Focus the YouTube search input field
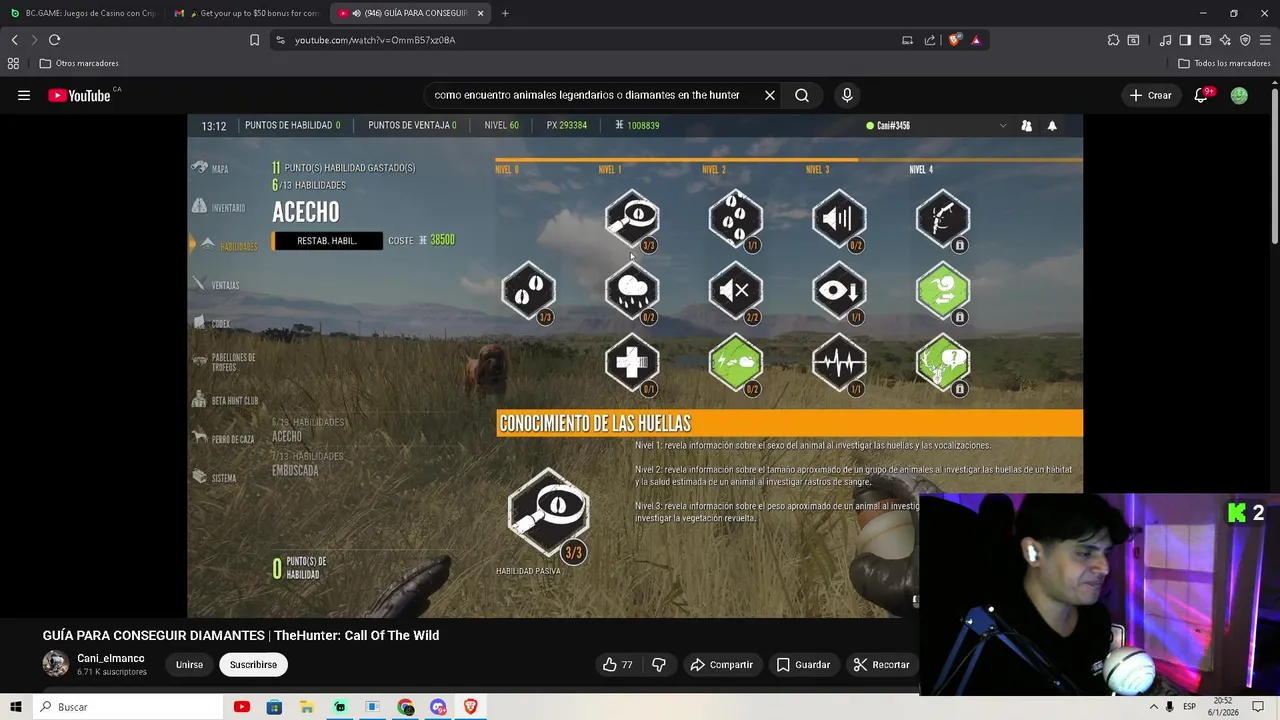Image resolution: width=1280 pixels, height=720 pixels. (590, 95)
